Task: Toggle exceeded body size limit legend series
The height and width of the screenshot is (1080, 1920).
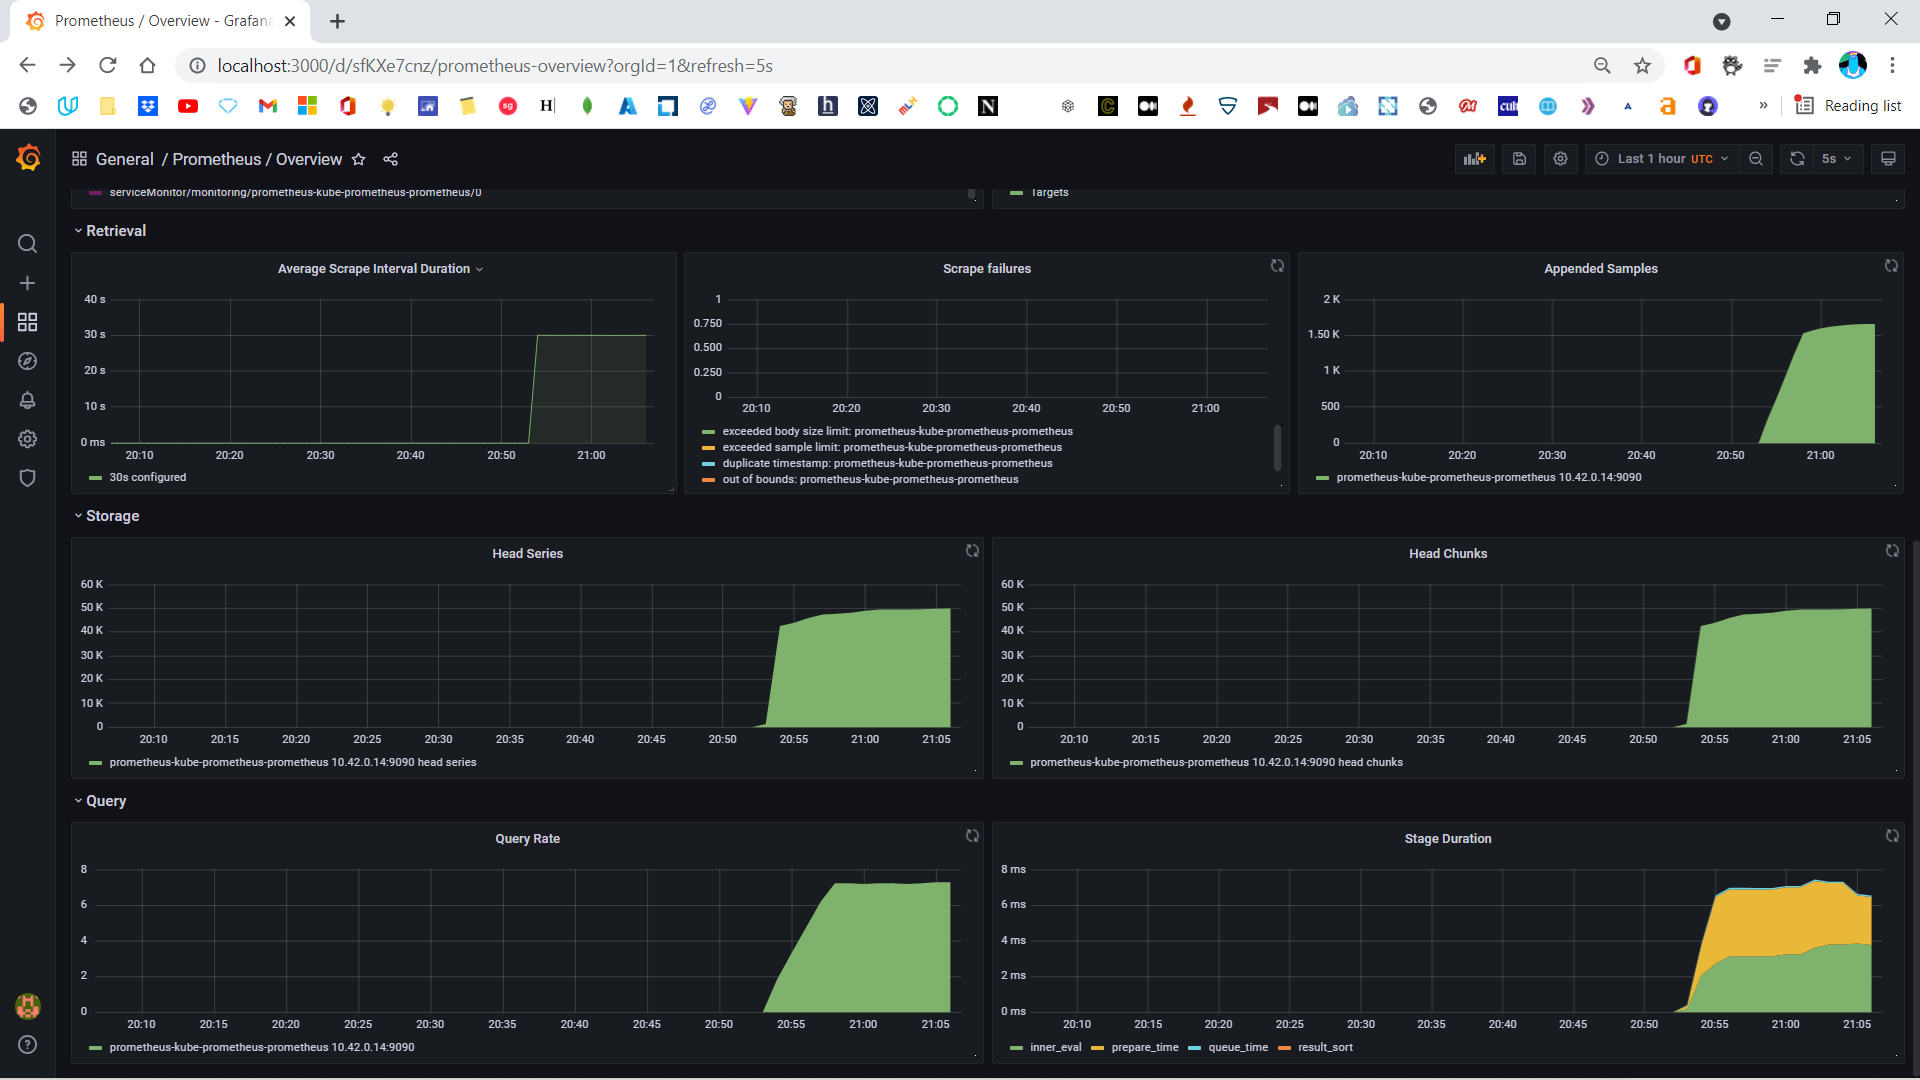Action: 897,432
